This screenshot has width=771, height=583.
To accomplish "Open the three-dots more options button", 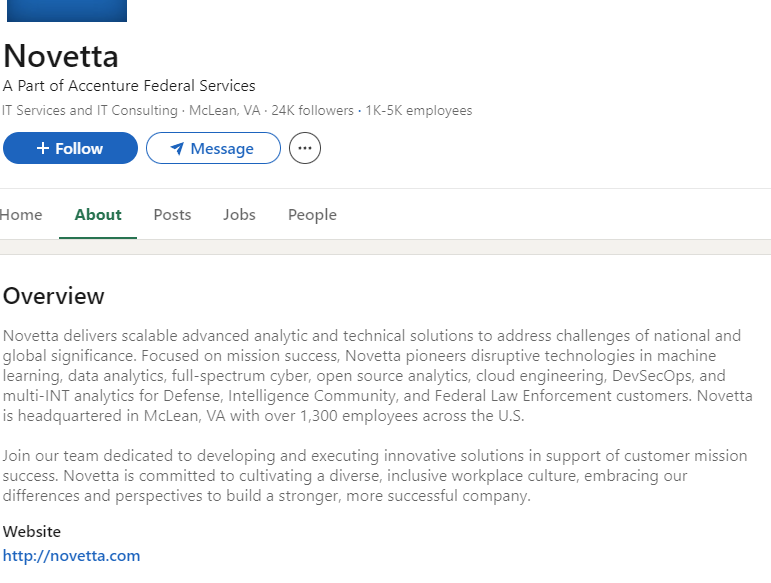I will (304, 148).
